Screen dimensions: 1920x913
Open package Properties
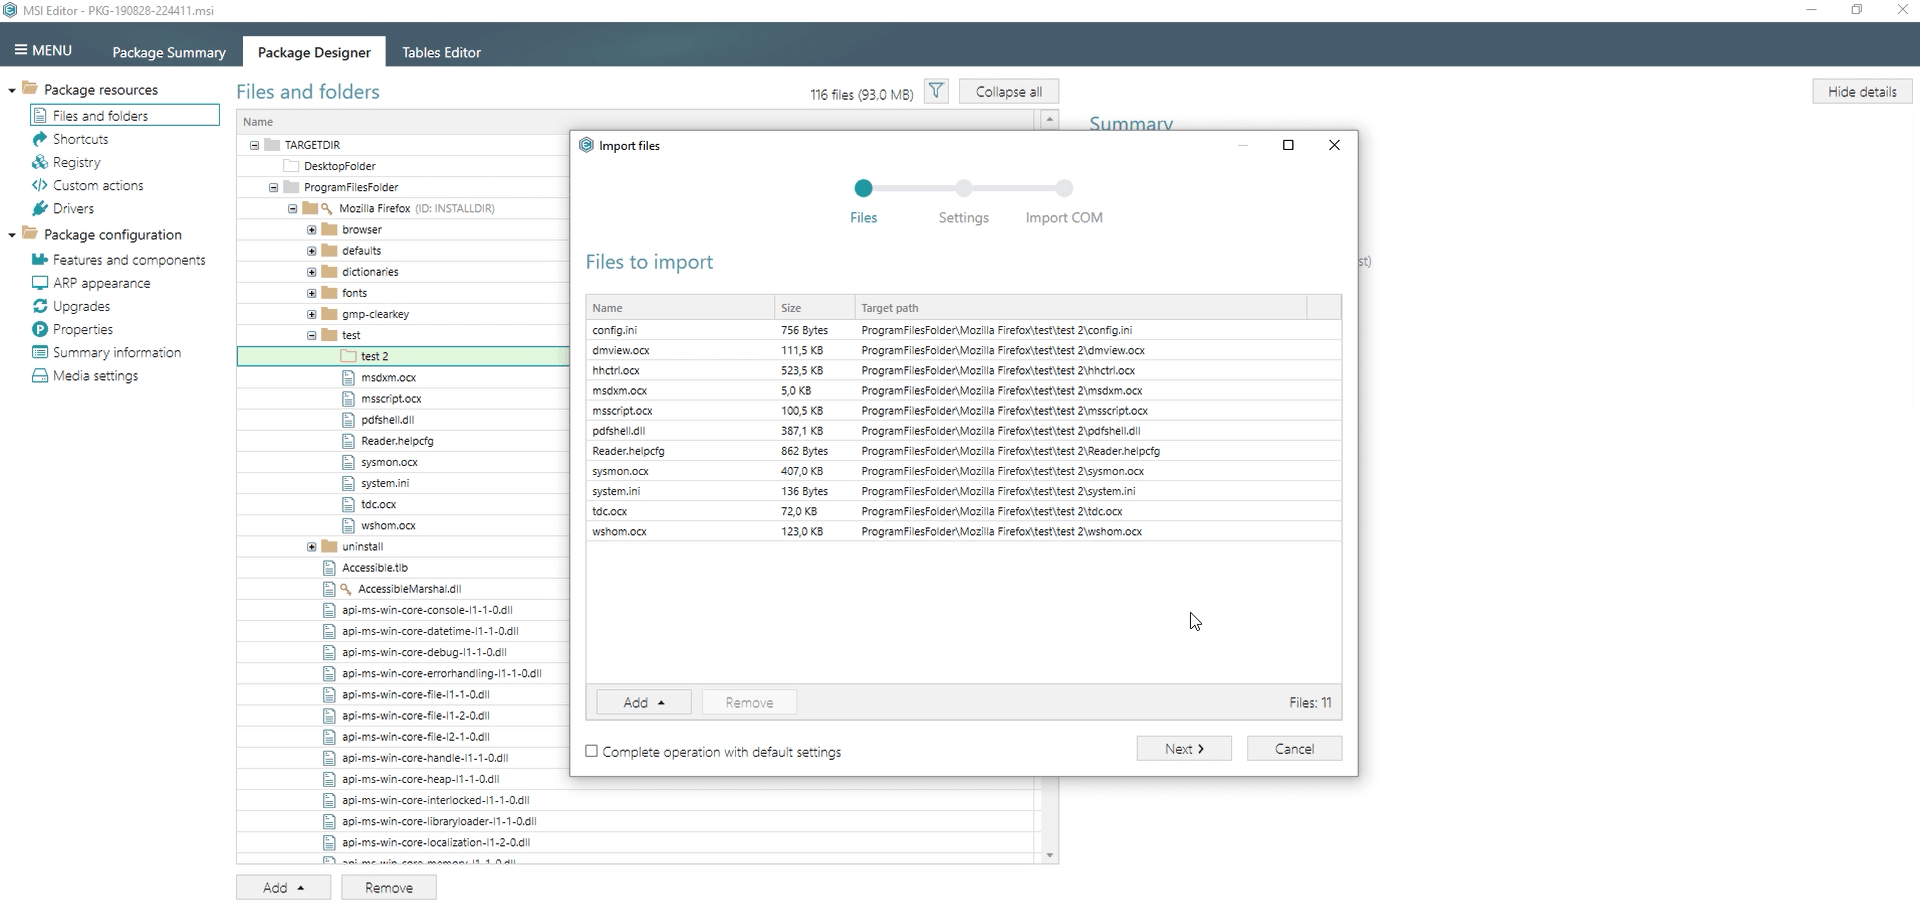click(81, 329)
